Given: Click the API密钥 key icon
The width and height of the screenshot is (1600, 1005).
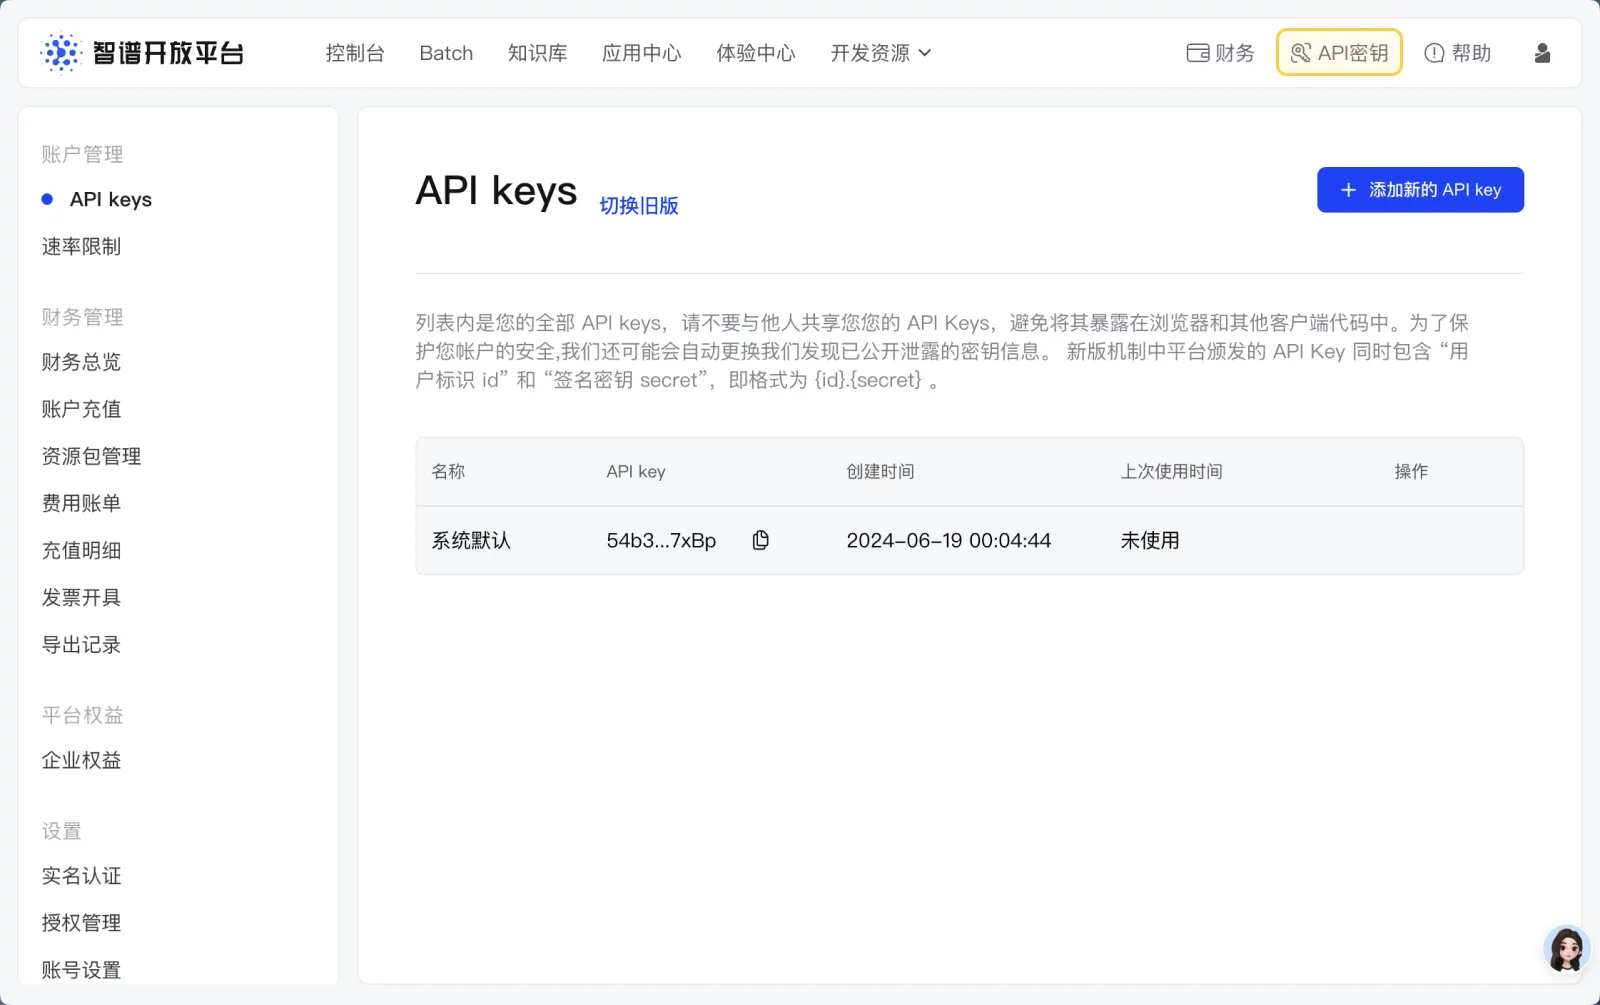Looking at the screenshot, I should click(x=1301, y=53).
